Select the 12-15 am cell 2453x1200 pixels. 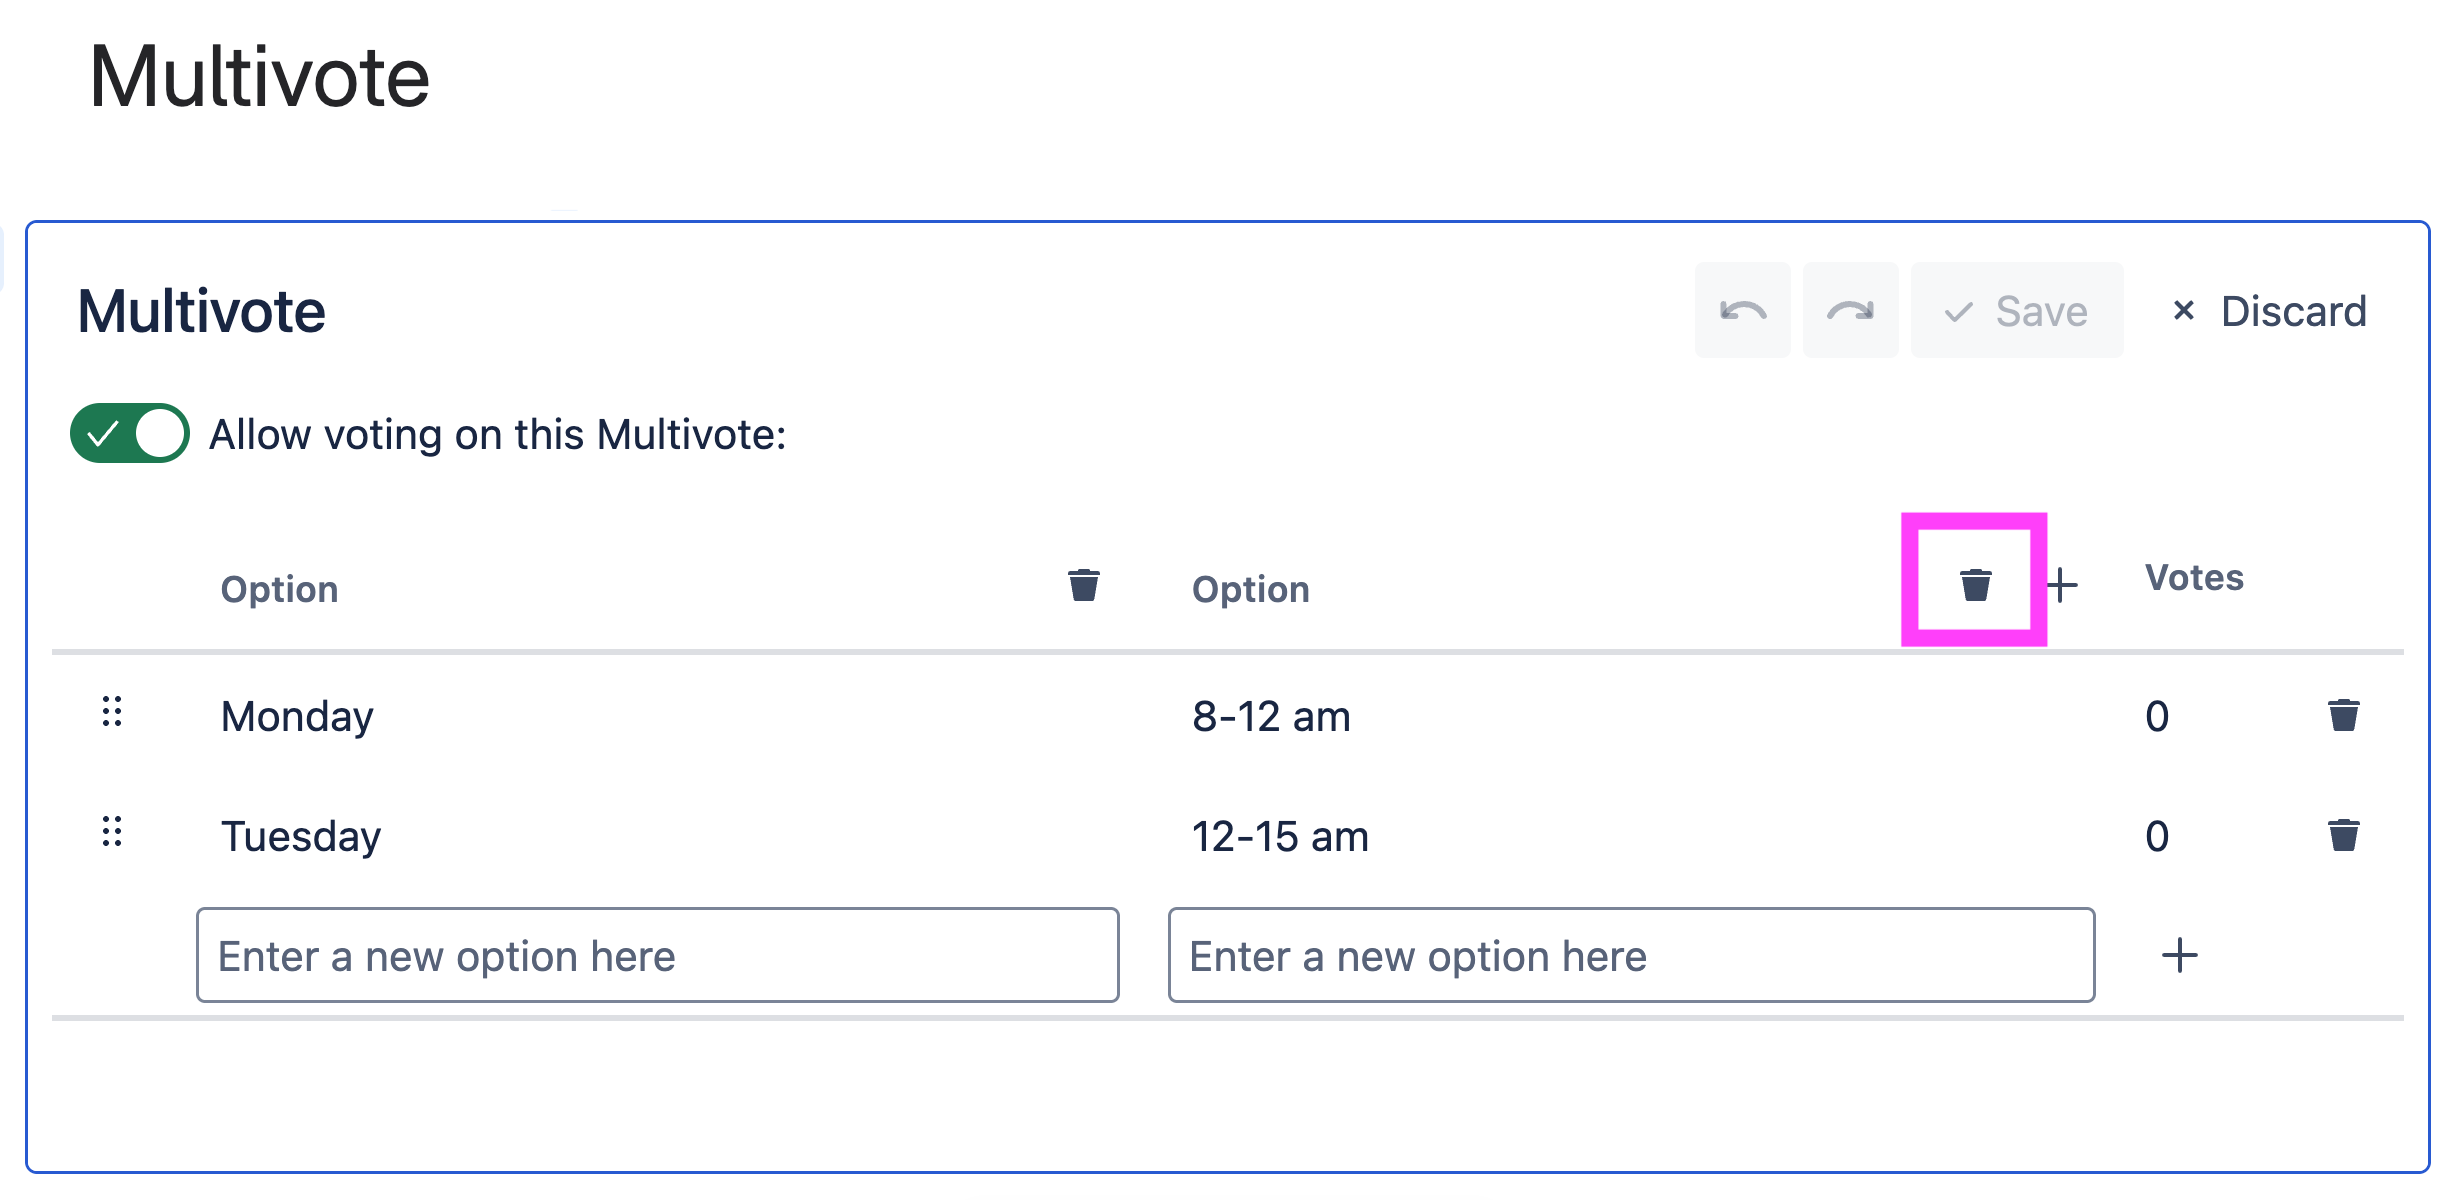click(x=1280, y=837)
